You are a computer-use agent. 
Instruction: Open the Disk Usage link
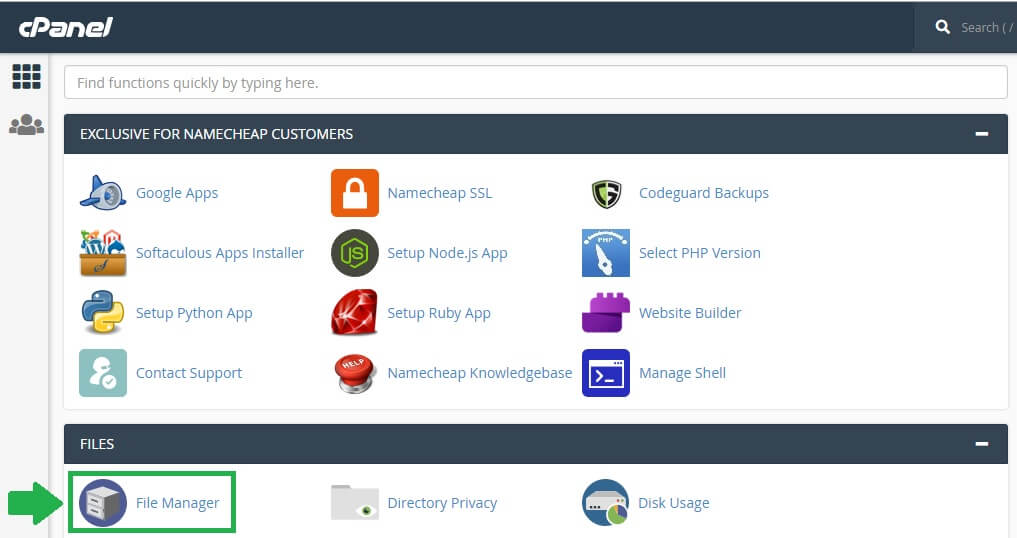674,503
